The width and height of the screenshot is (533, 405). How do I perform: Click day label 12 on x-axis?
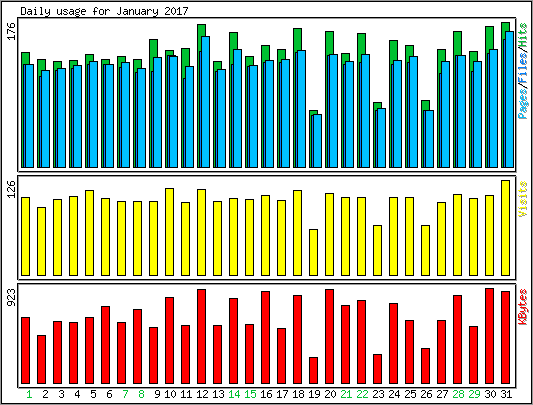(202, 394)
